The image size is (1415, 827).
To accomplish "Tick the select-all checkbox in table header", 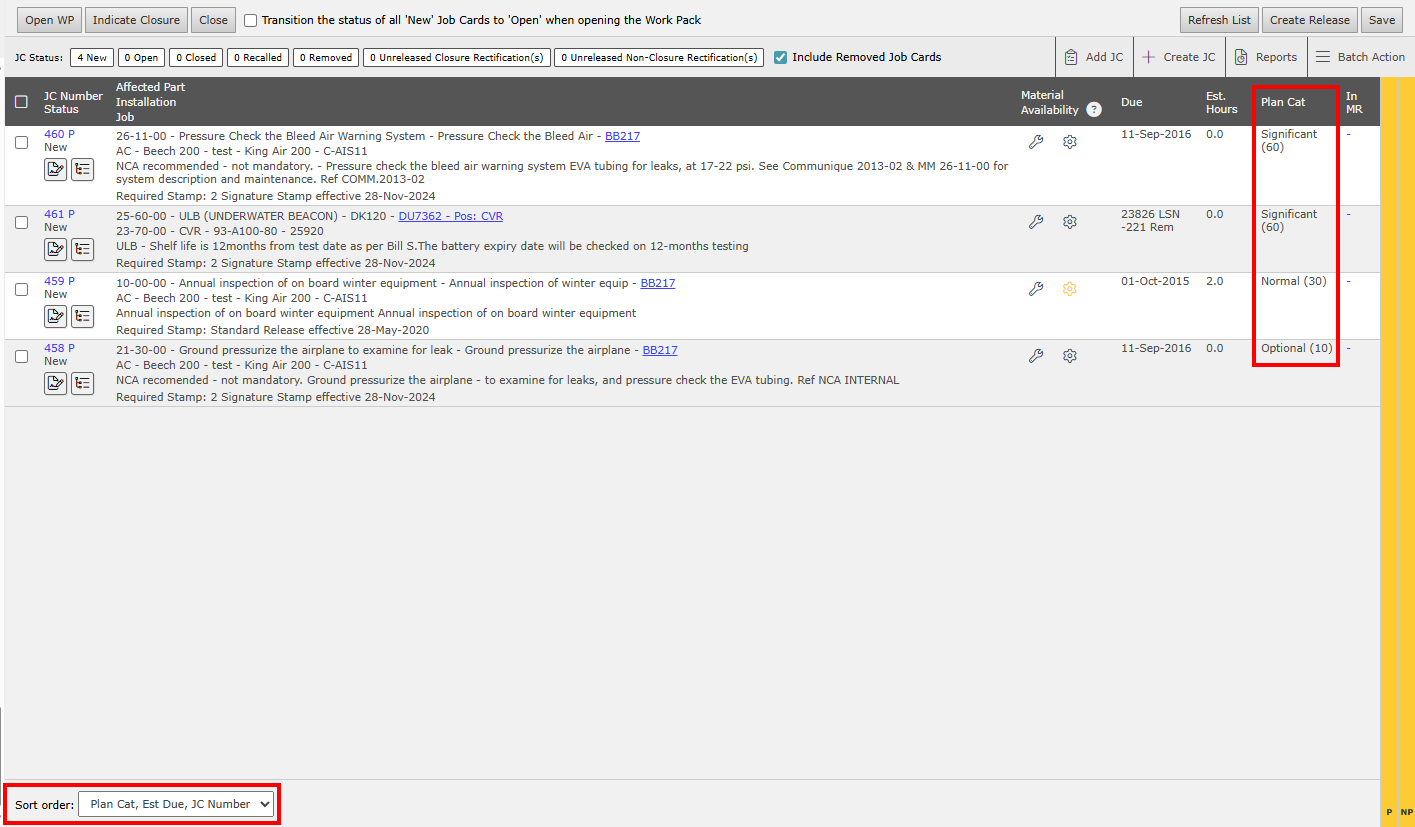I will (x=22, y=102).
